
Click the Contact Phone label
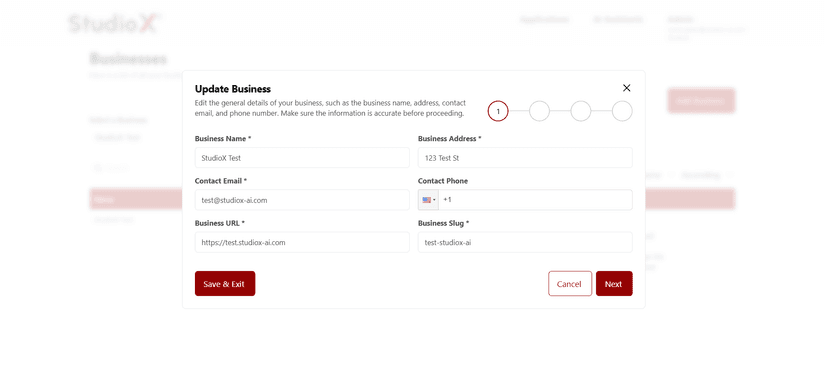pos(443,181)
